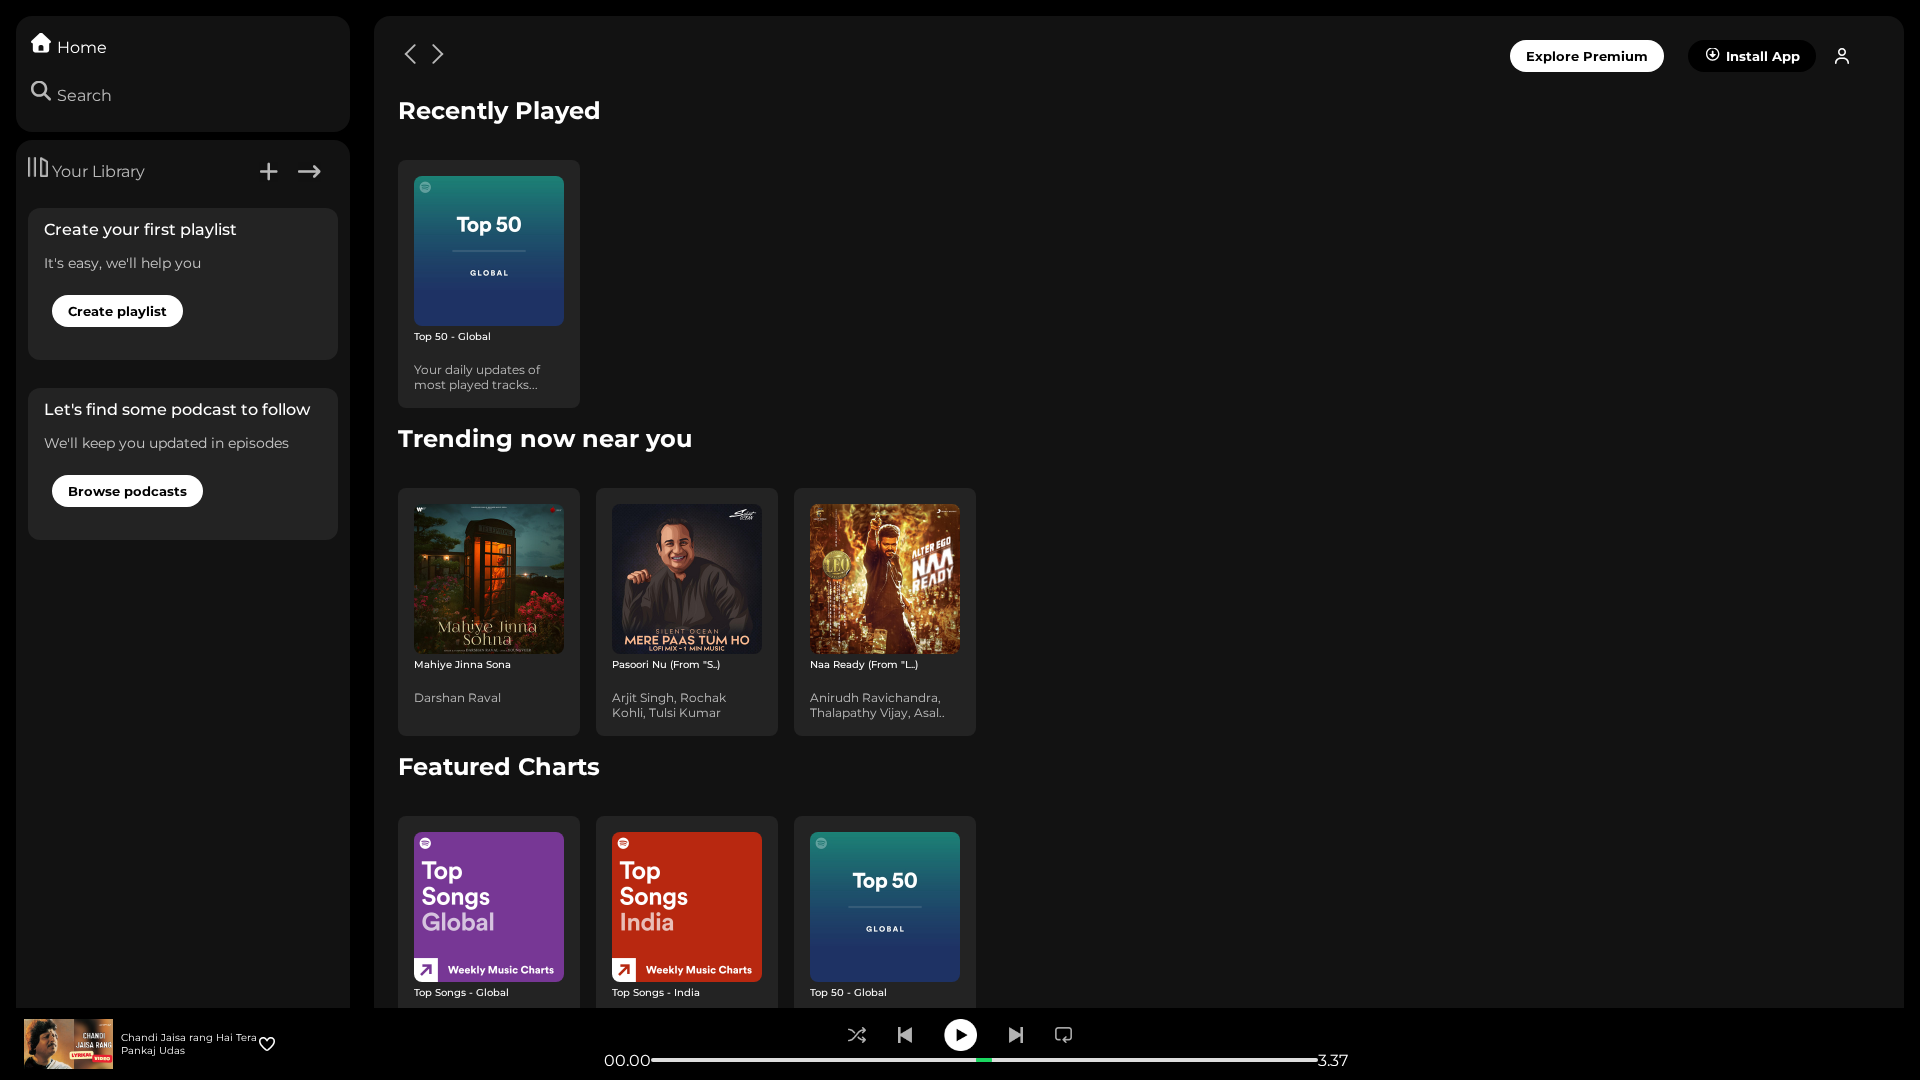Viewport: 1920px width, 1080px height.
Task: Navigate back with left chevron
Action: point(410,54)
